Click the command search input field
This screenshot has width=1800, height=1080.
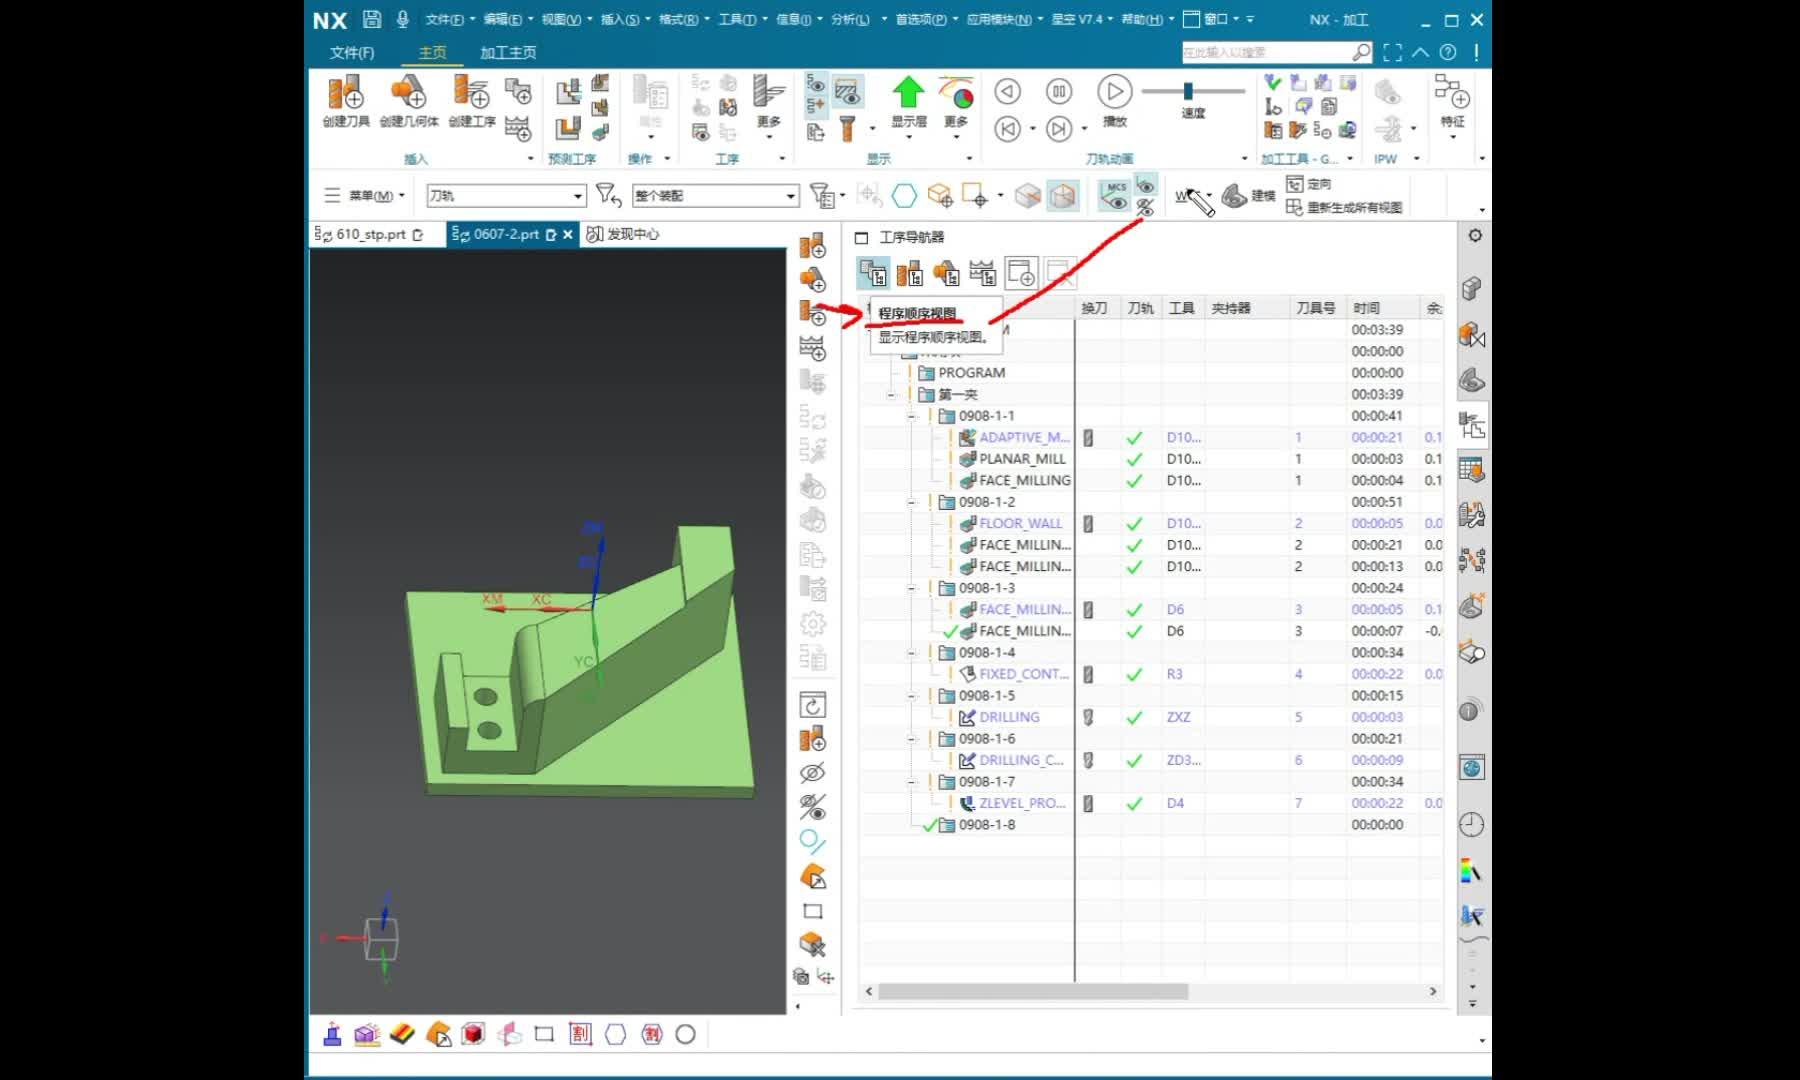(1266, 52)
